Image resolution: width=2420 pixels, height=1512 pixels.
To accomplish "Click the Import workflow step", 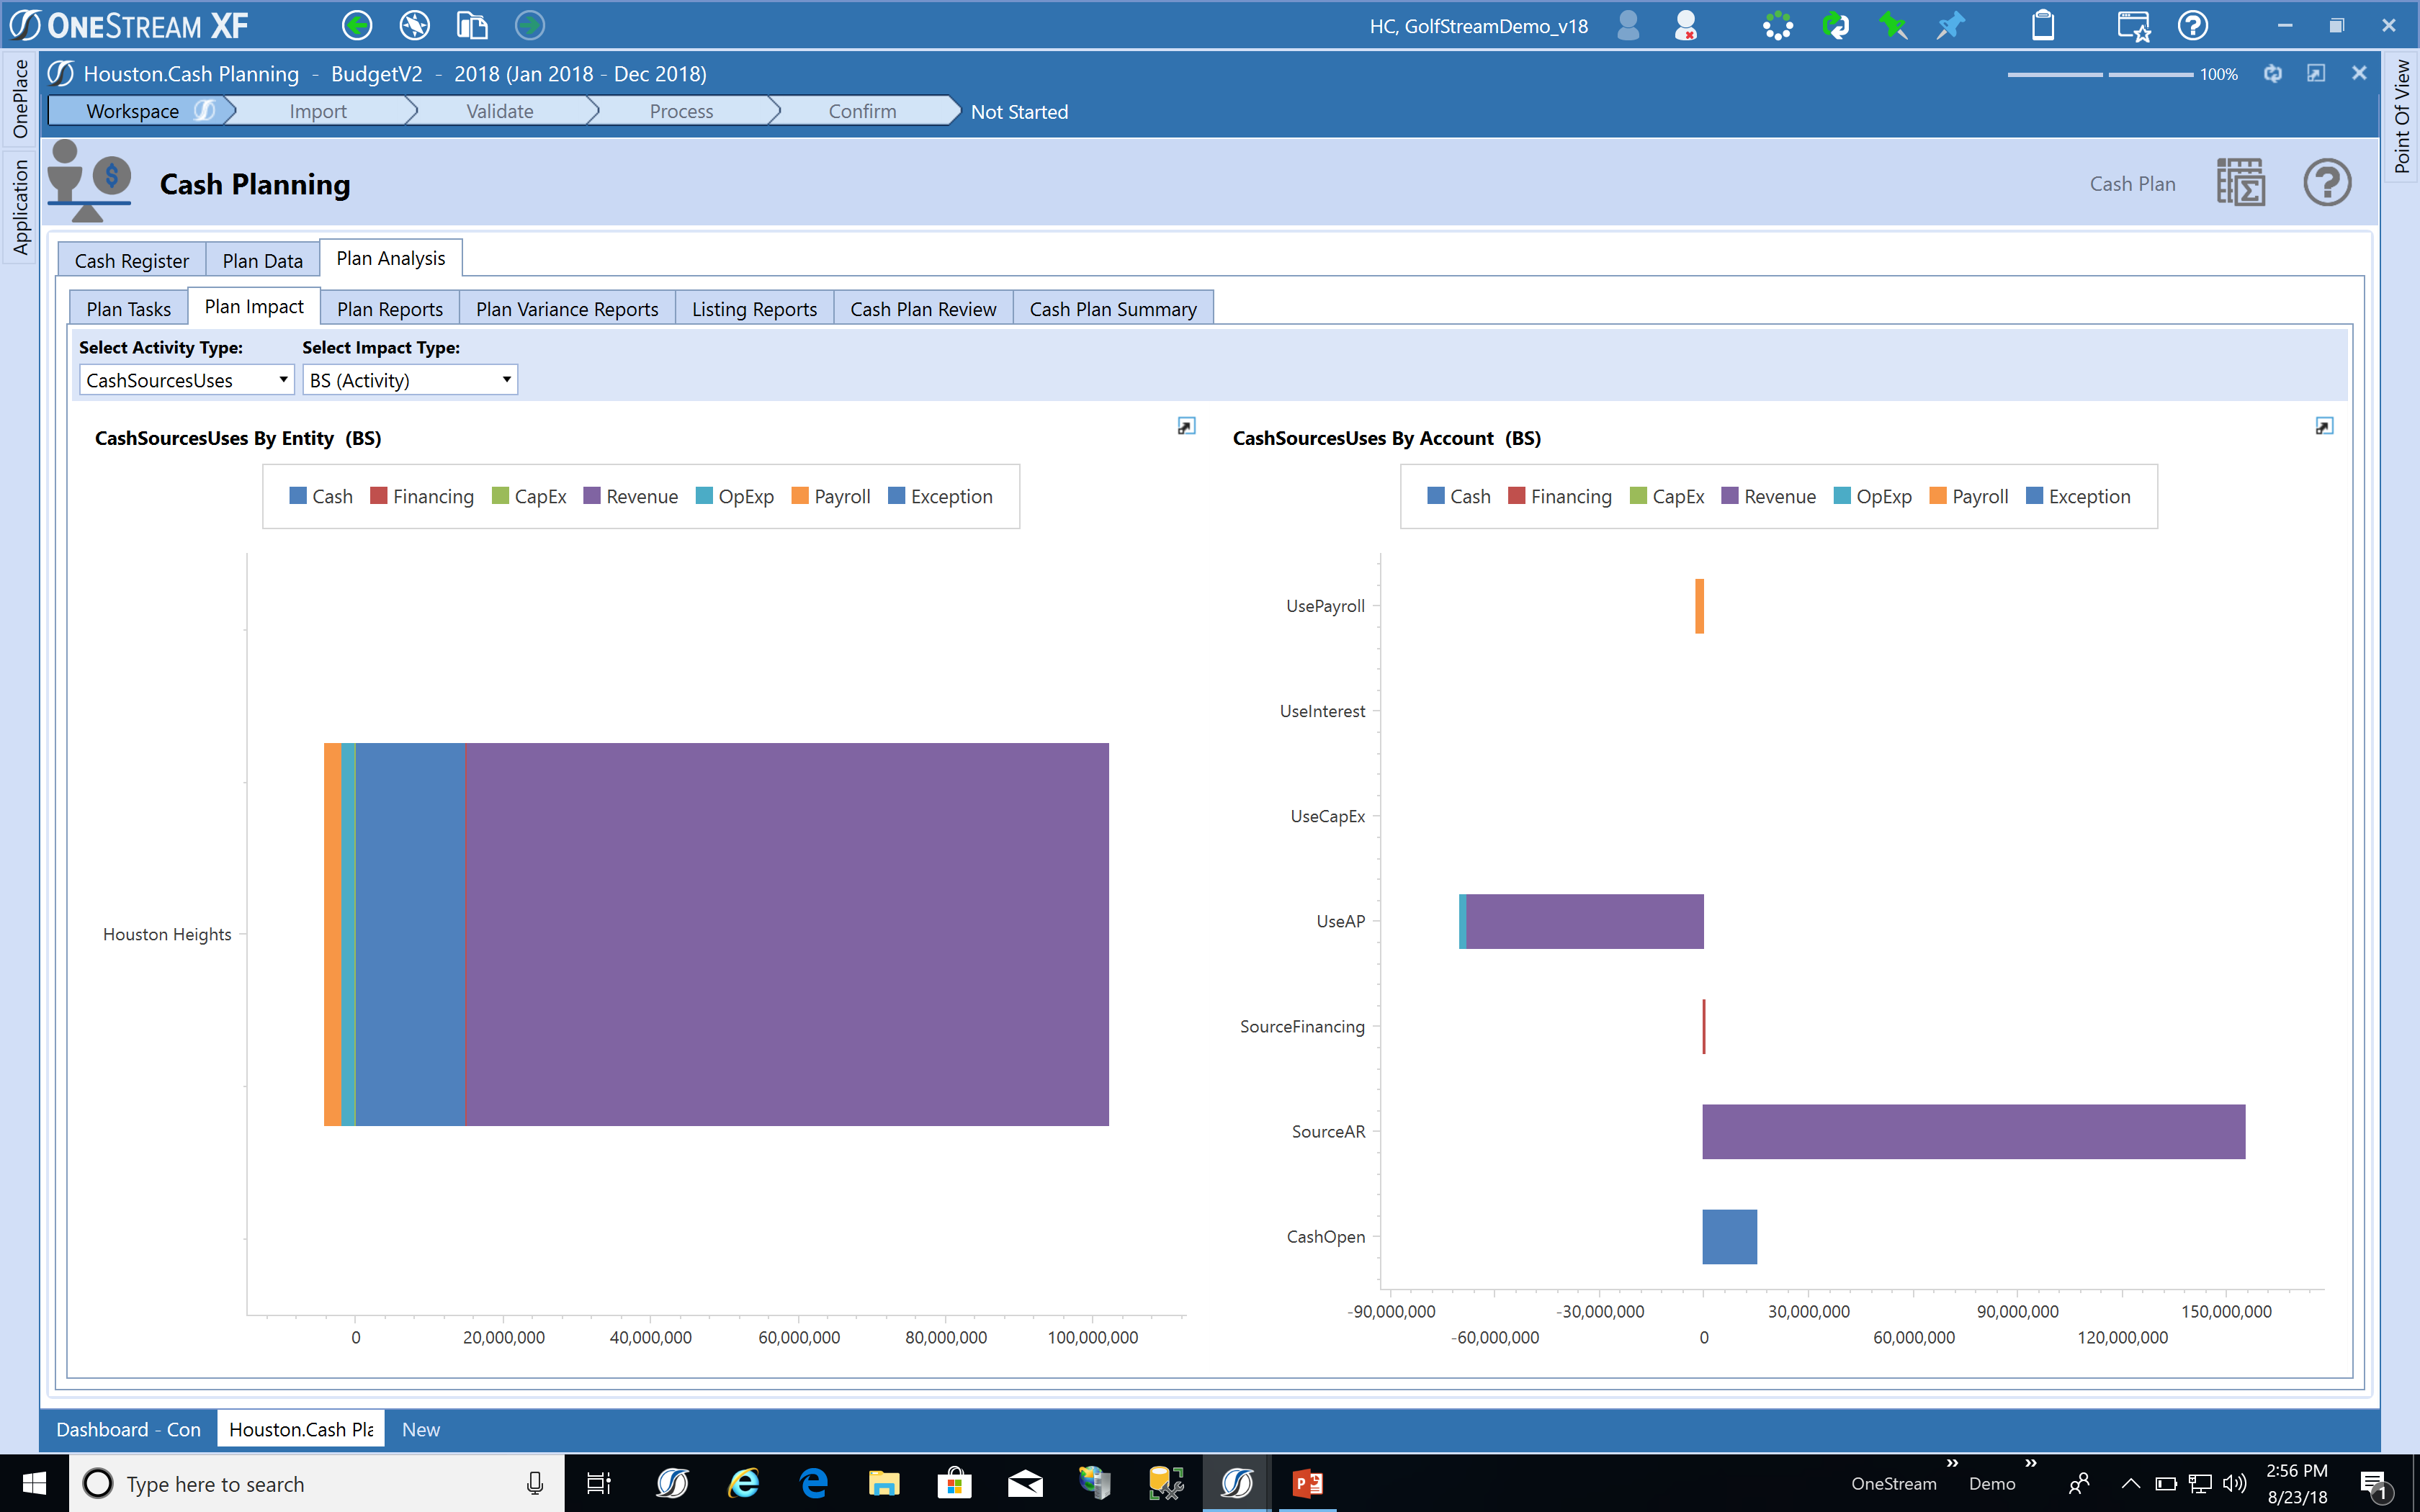I will click(x=318, y=111).
